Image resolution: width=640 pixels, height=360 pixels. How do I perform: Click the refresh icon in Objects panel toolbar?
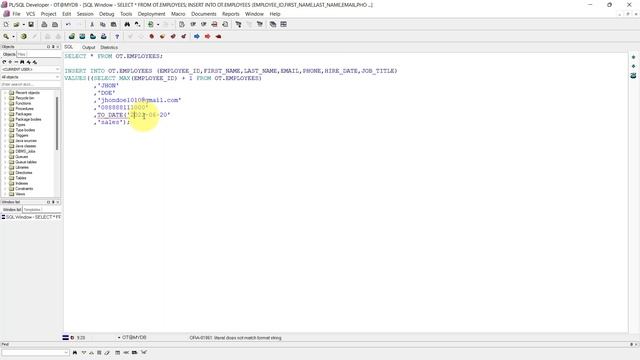(4, 62)
